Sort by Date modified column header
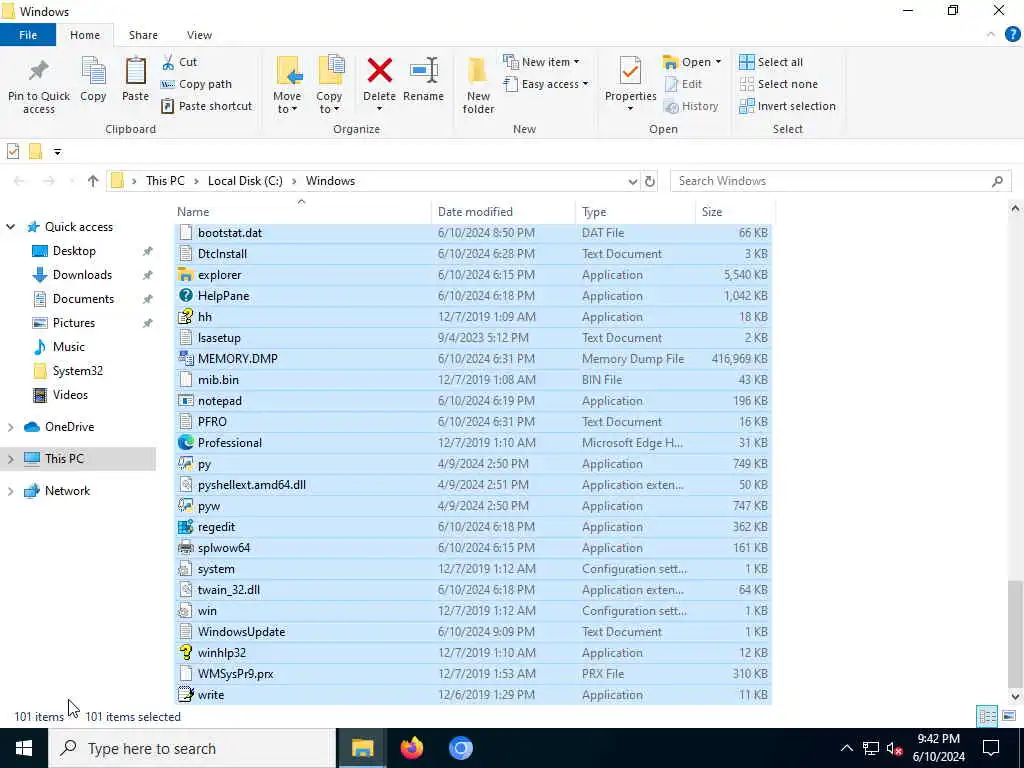1024x768 pixels. (x=503, y=212)
